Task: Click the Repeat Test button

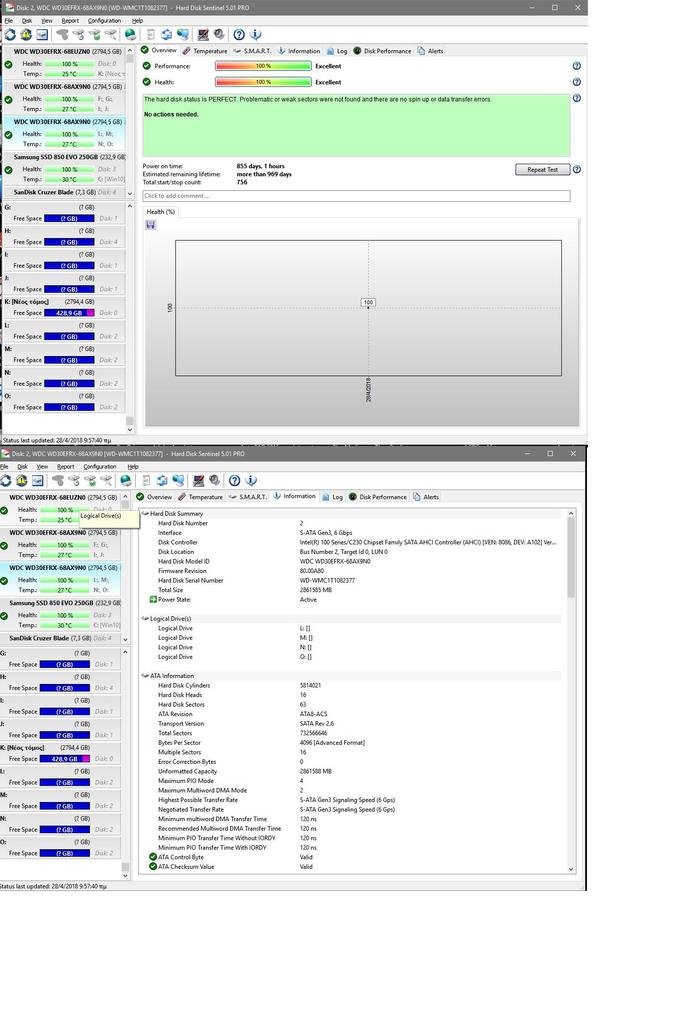Action: pos(542,169)
